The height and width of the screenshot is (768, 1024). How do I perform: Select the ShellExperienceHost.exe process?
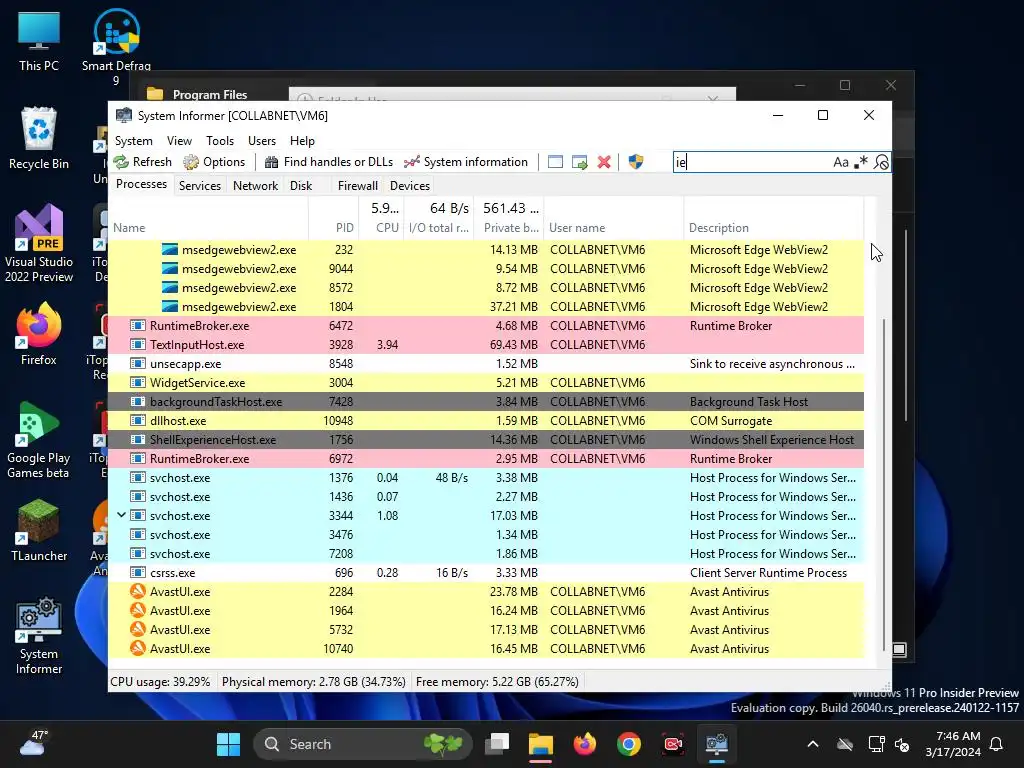tap(486, 440)
